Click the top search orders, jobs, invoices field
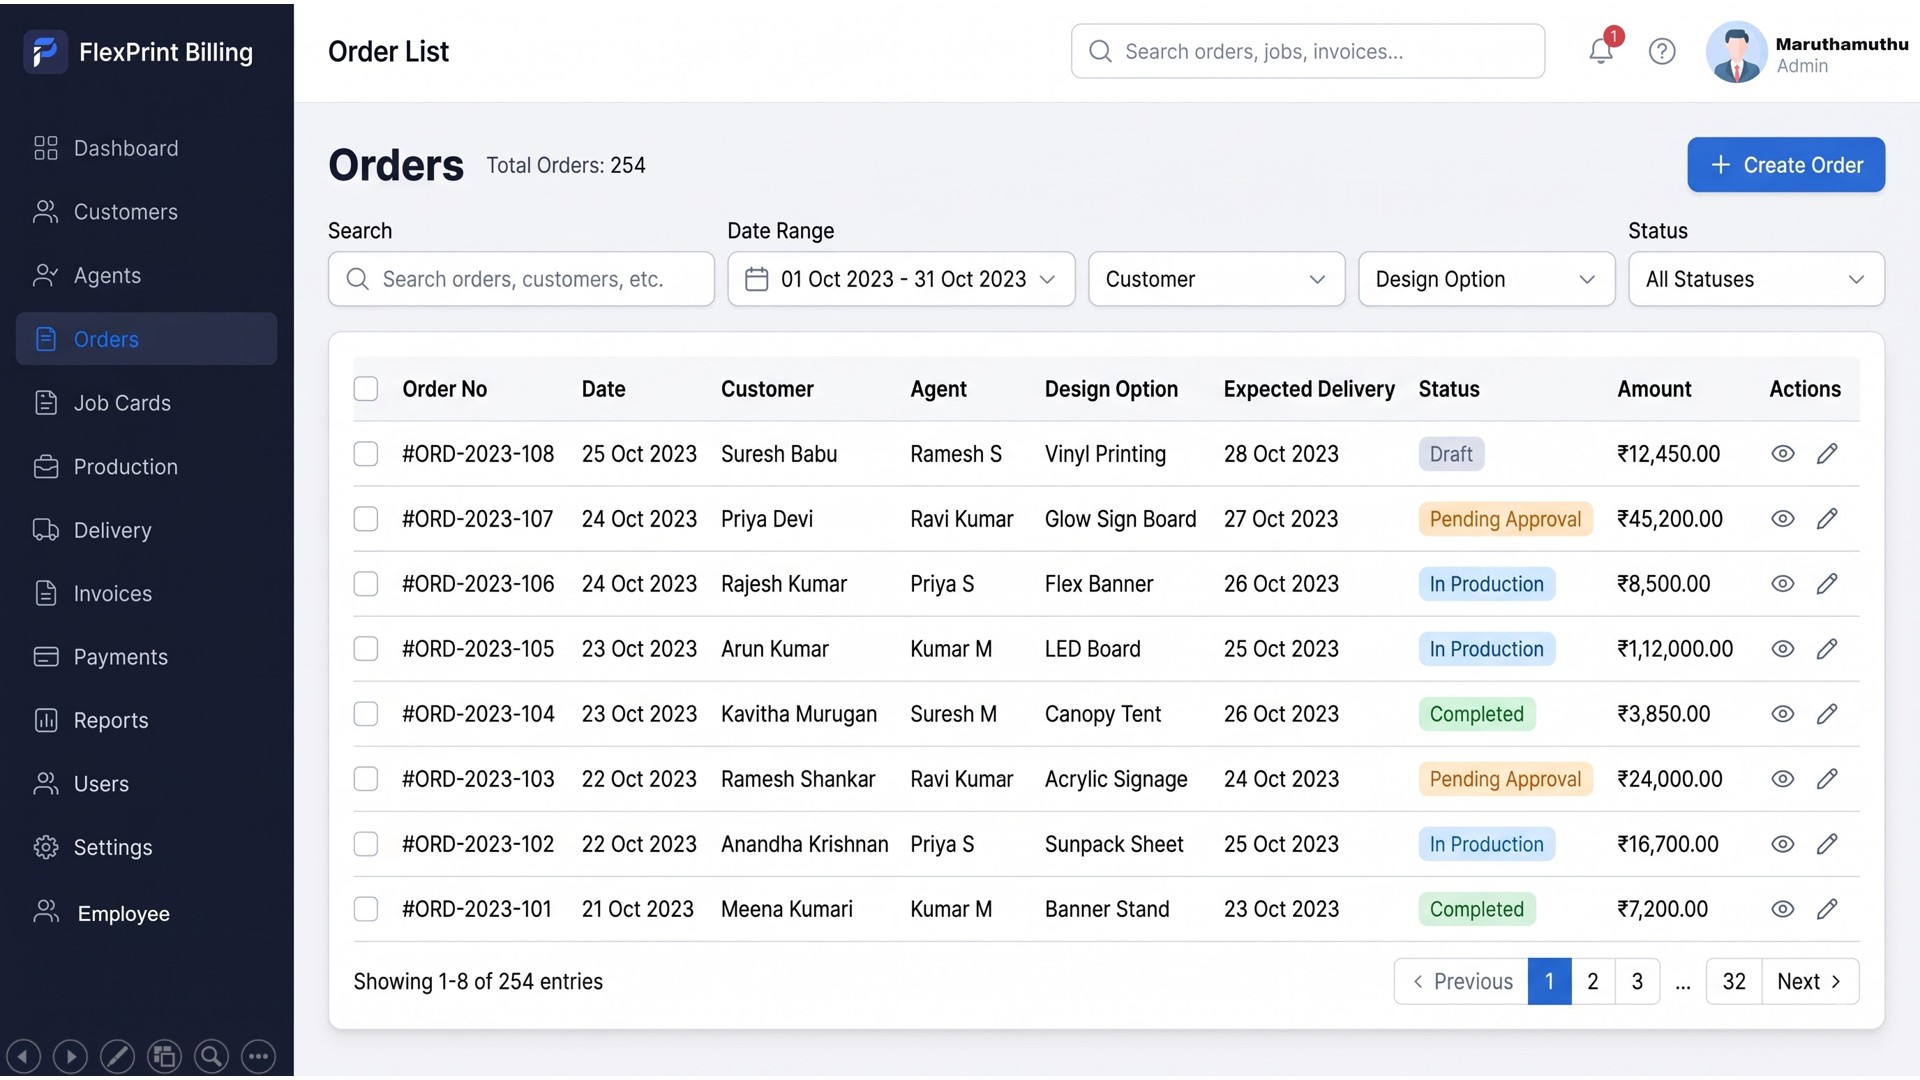 pos(1308,51)
